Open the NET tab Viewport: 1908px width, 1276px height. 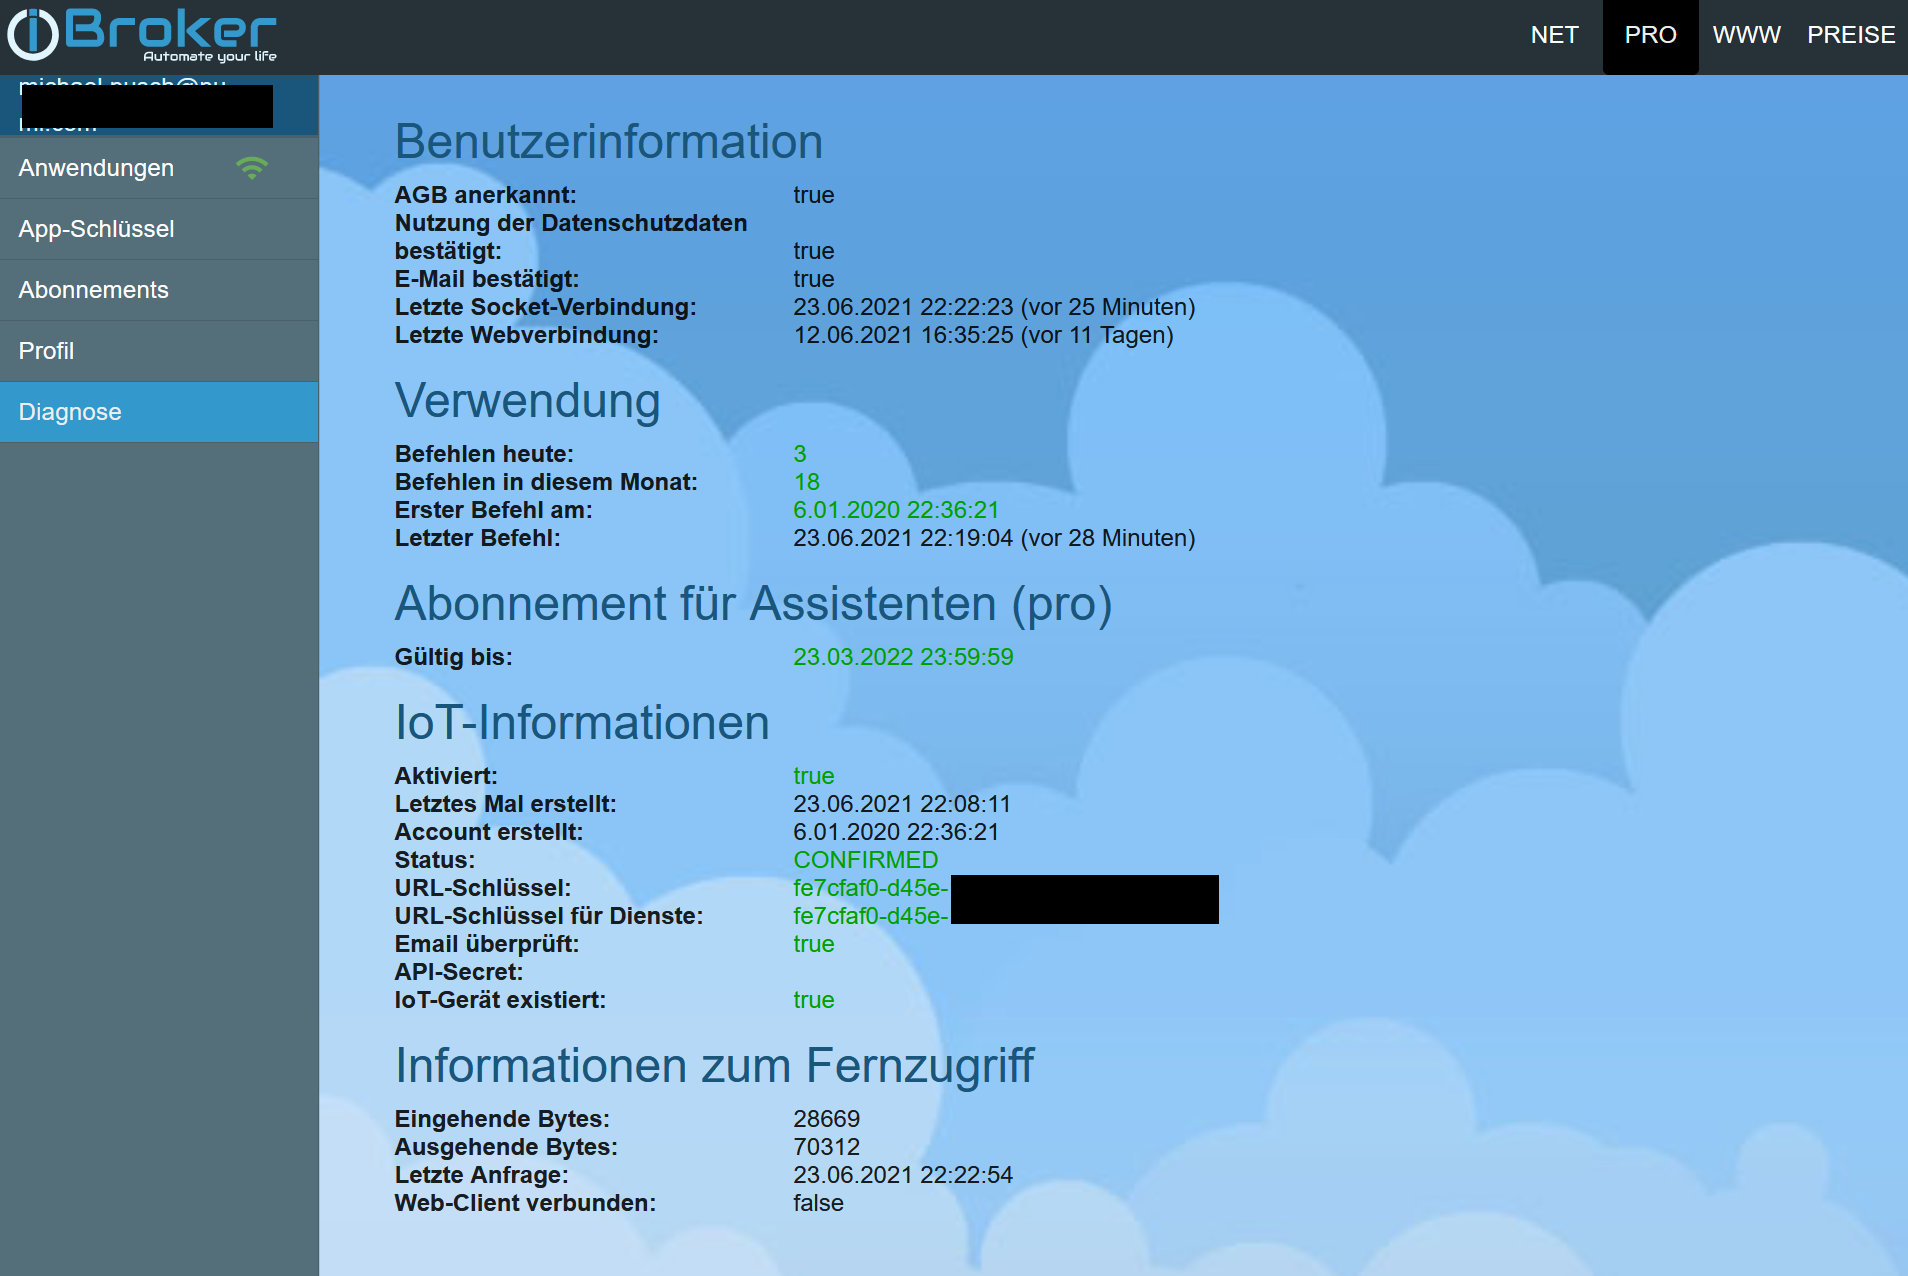coord(1554,35)
